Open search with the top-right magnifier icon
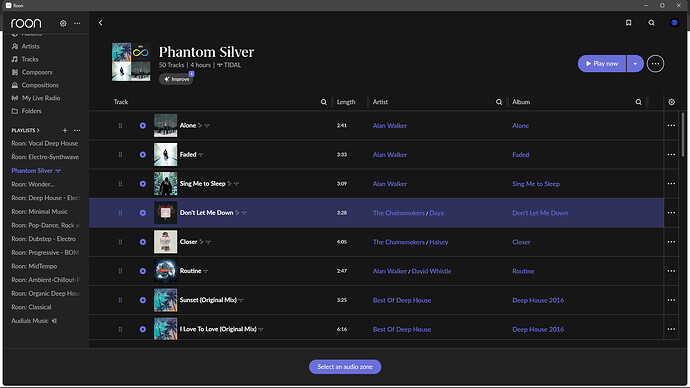 pos(651,23)
